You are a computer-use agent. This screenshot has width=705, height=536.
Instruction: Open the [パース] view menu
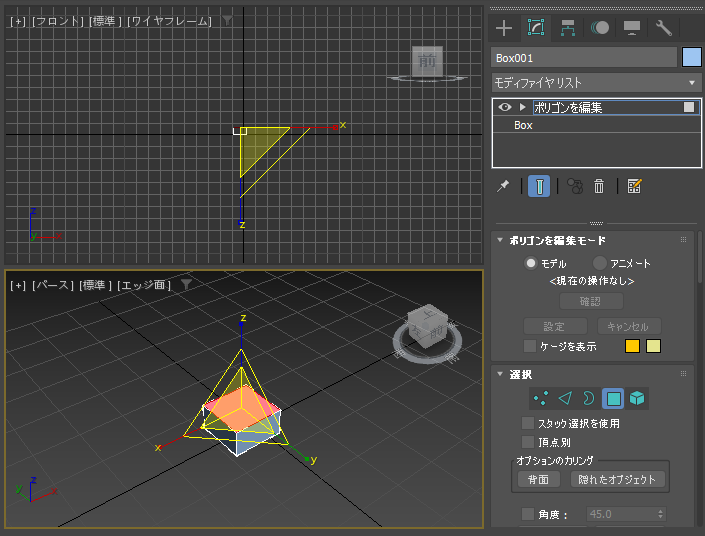click(x=53, y=285)
